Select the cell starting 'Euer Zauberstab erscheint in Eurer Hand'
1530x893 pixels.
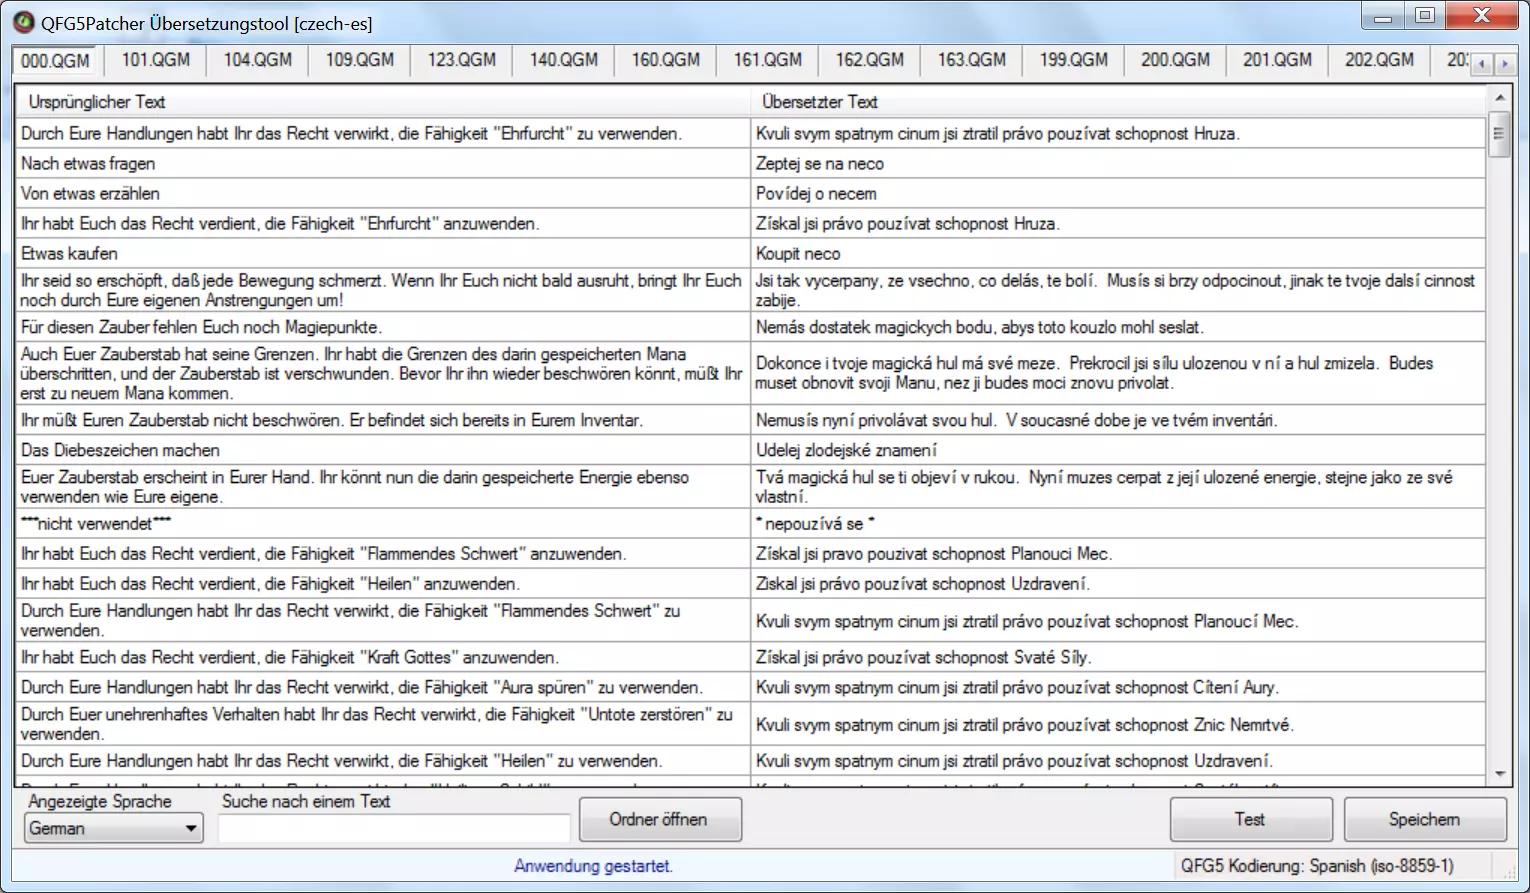click(383, 487)
